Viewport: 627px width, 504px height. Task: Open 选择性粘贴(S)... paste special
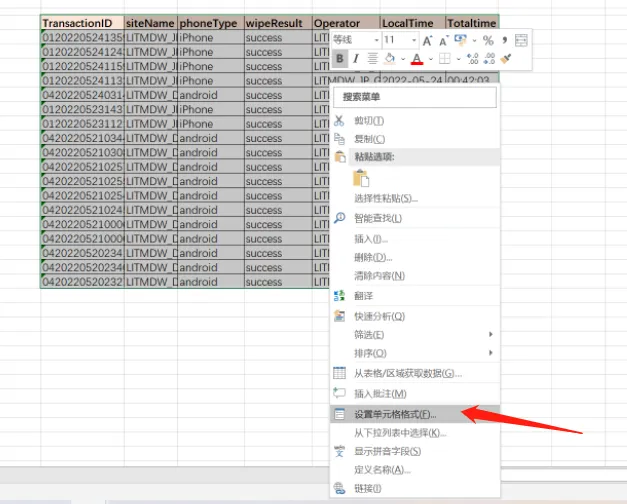click(x=415, y=198)
